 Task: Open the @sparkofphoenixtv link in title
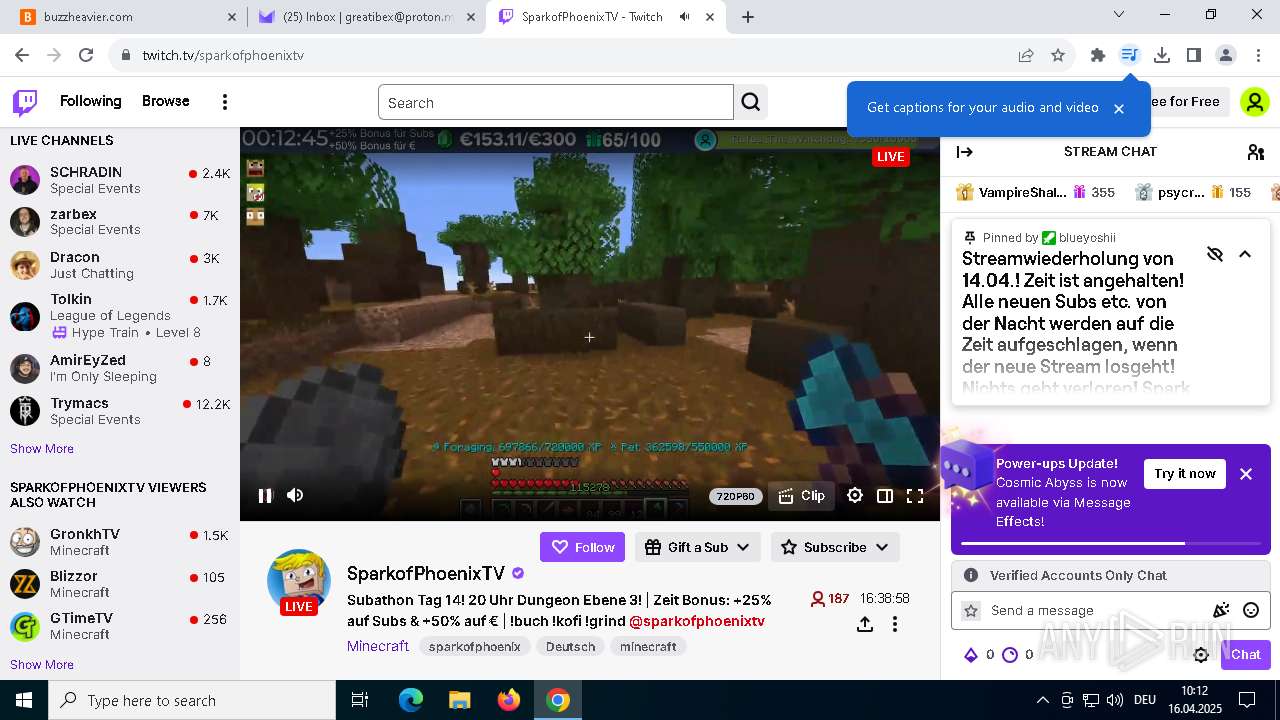click(697, 621)
